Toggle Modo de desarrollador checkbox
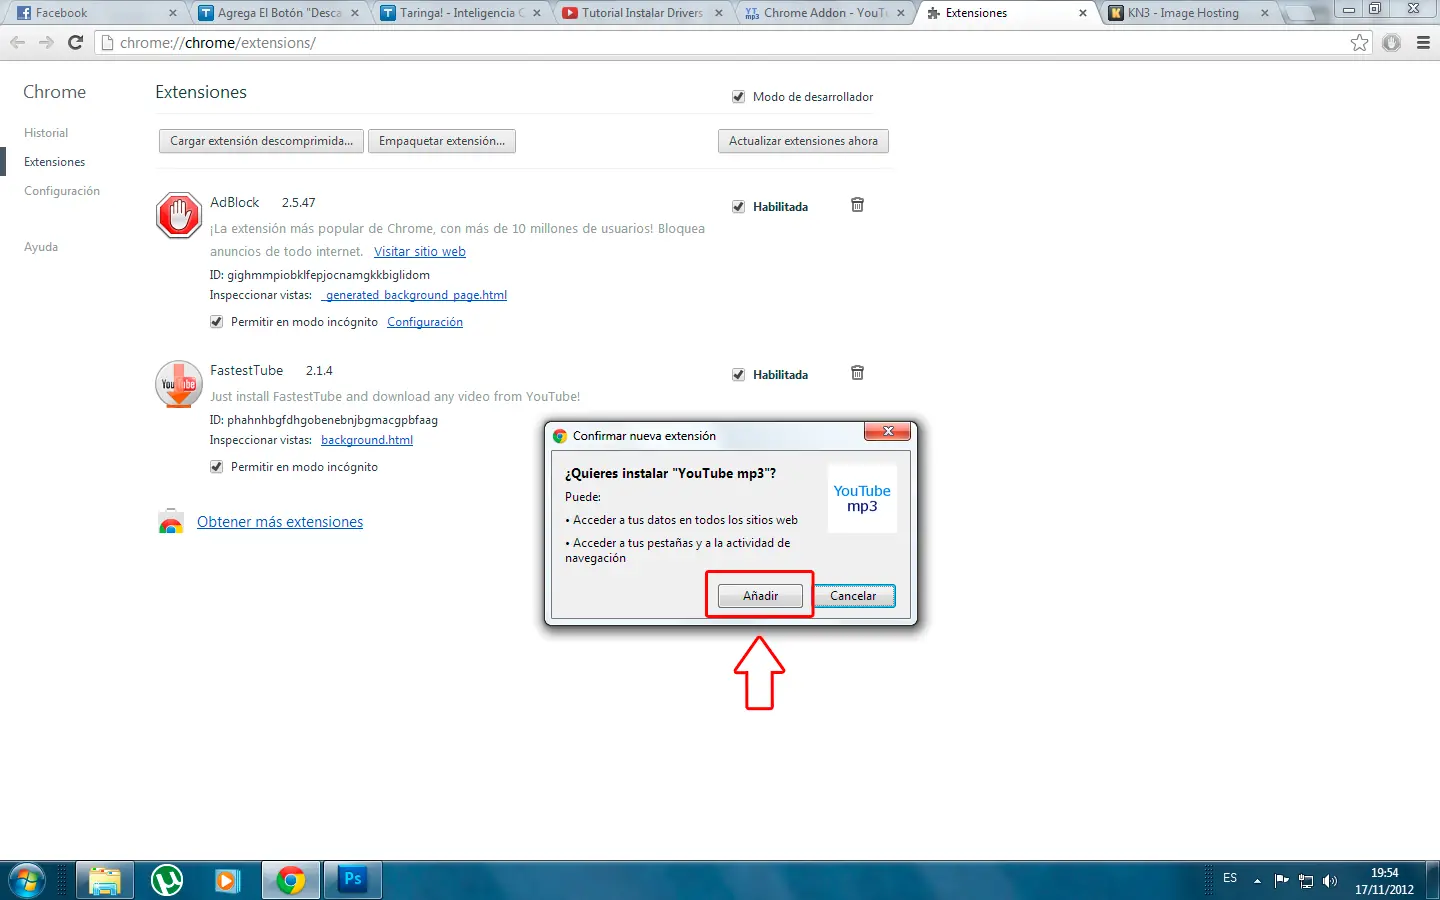 coord(738,97)
